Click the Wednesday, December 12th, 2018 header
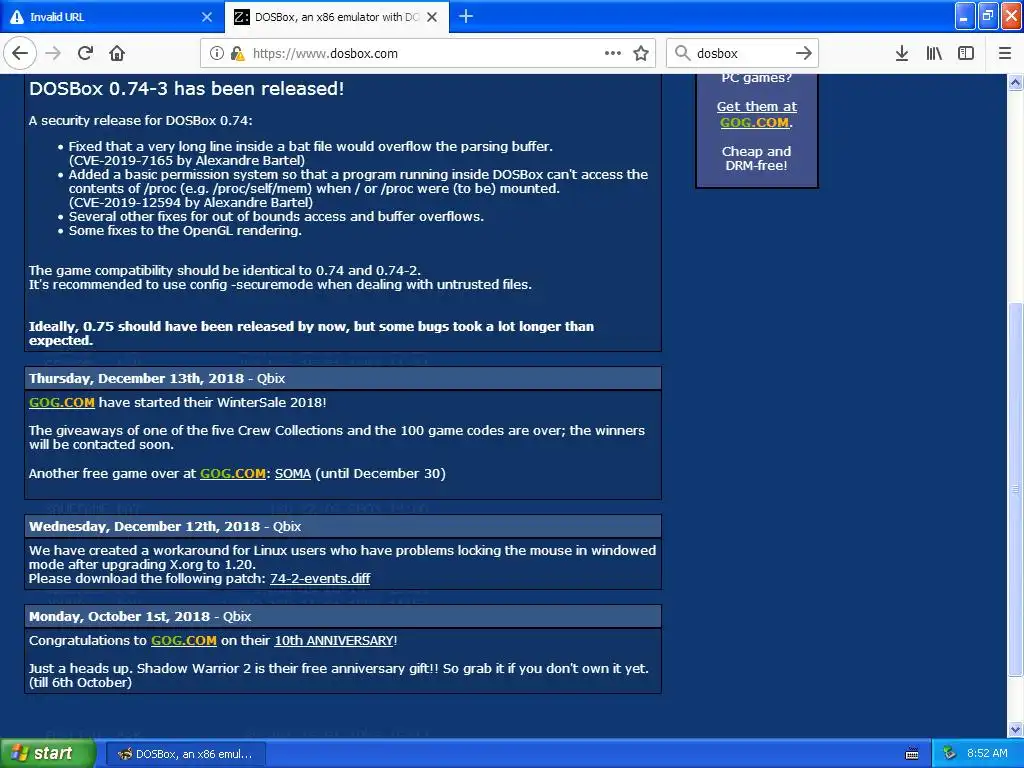This screenshot has width=1024, height=768. point(343,526)
